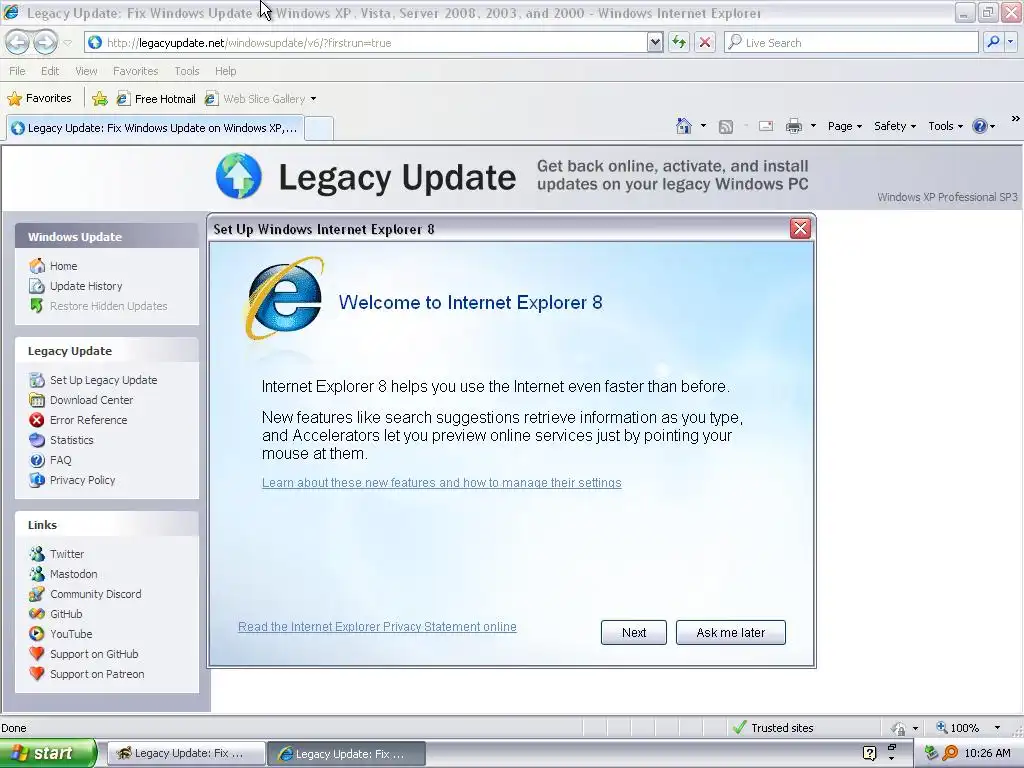Click the security shield icon in status bar

[899, 728]
